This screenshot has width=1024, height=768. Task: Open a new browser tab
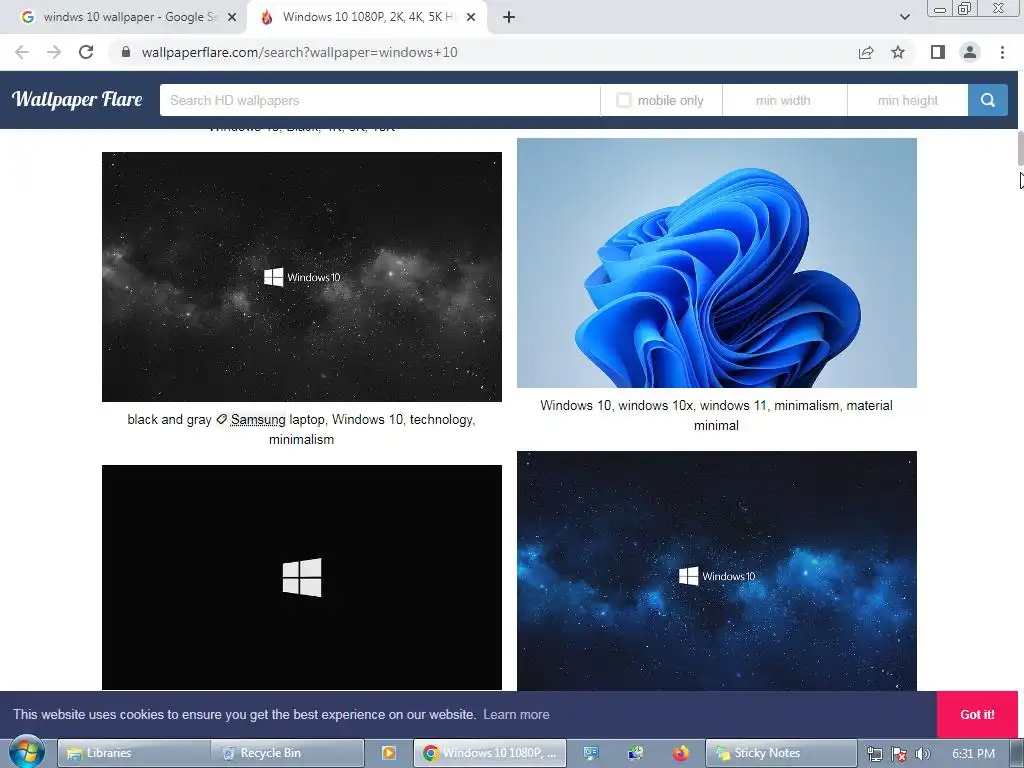[509, 18]
